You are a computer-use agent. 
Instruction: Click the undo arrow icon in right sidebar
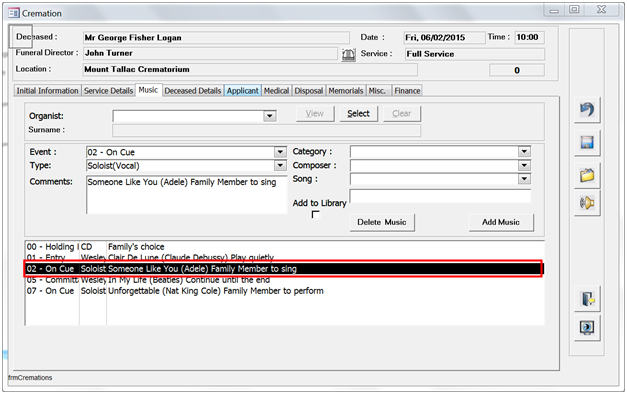pyautogui.click(x=587, y=110)
